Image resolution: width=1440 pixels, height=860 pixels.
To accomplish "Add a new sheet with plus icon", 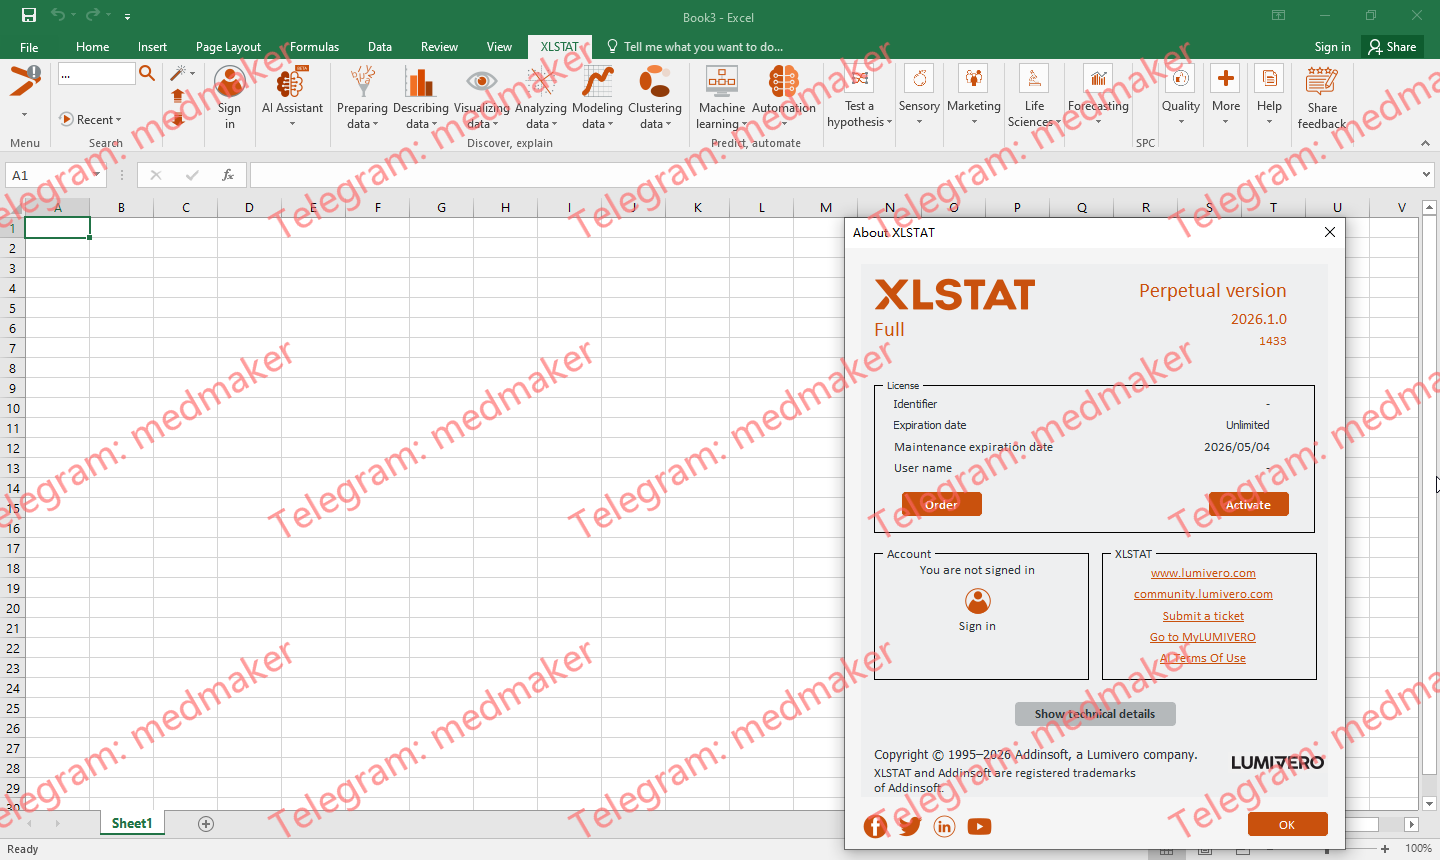I will 206,824.
